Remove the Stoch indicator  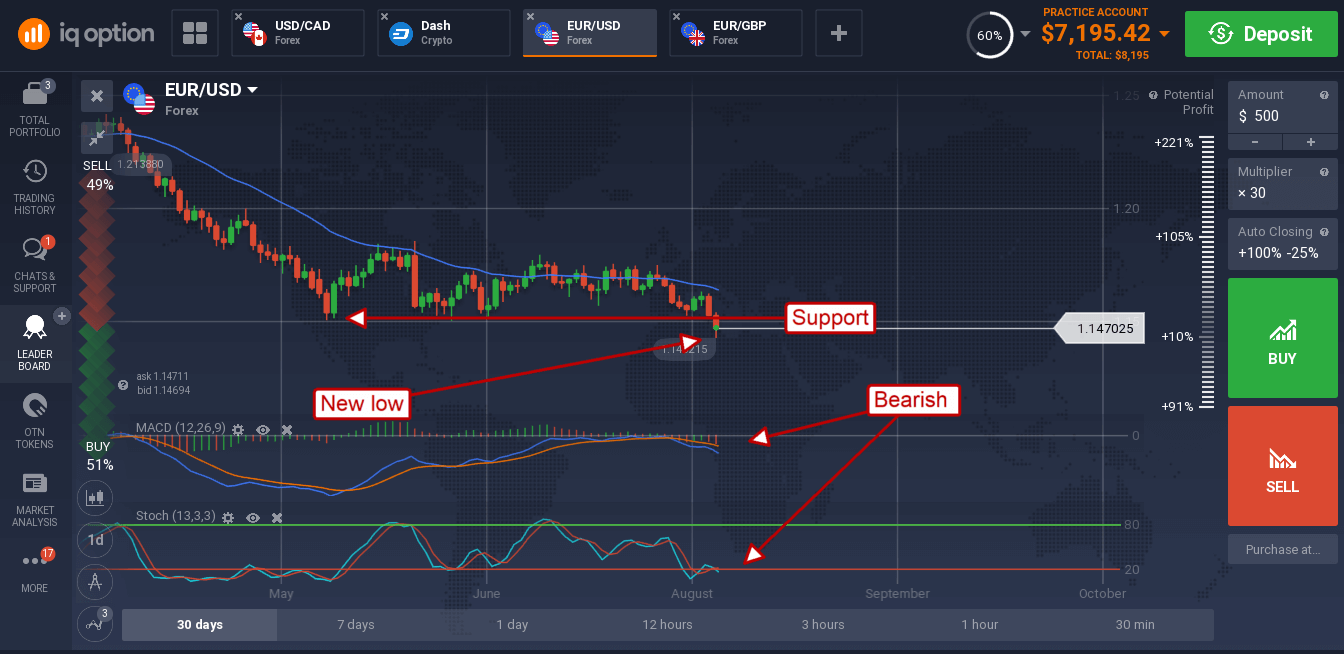[277, 517]
